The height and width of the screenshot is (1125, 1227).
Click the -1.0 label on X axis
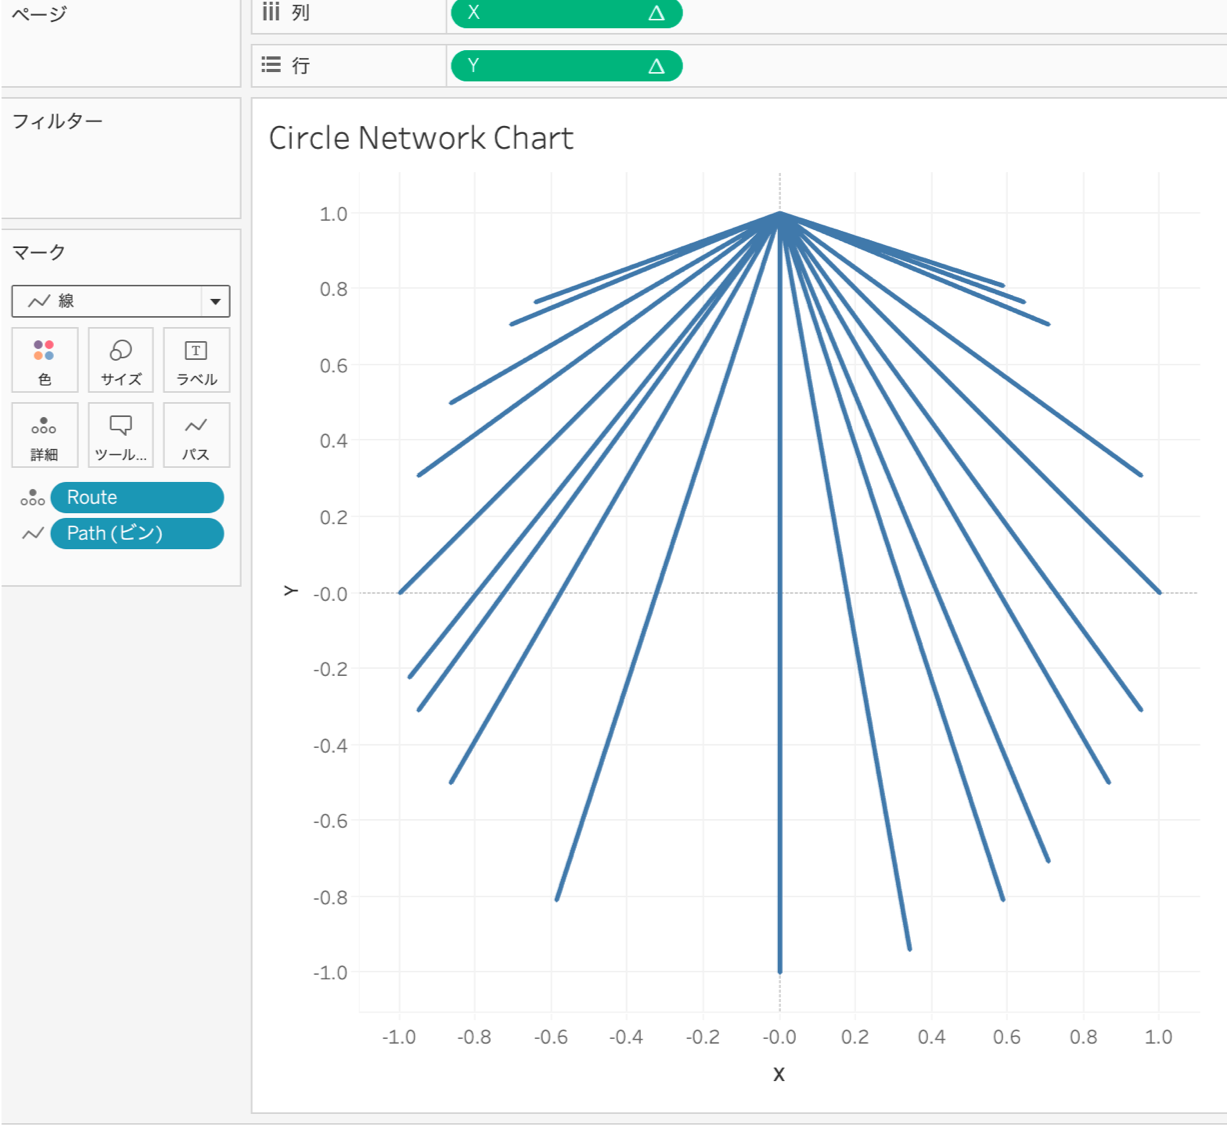pos(399,1037)
